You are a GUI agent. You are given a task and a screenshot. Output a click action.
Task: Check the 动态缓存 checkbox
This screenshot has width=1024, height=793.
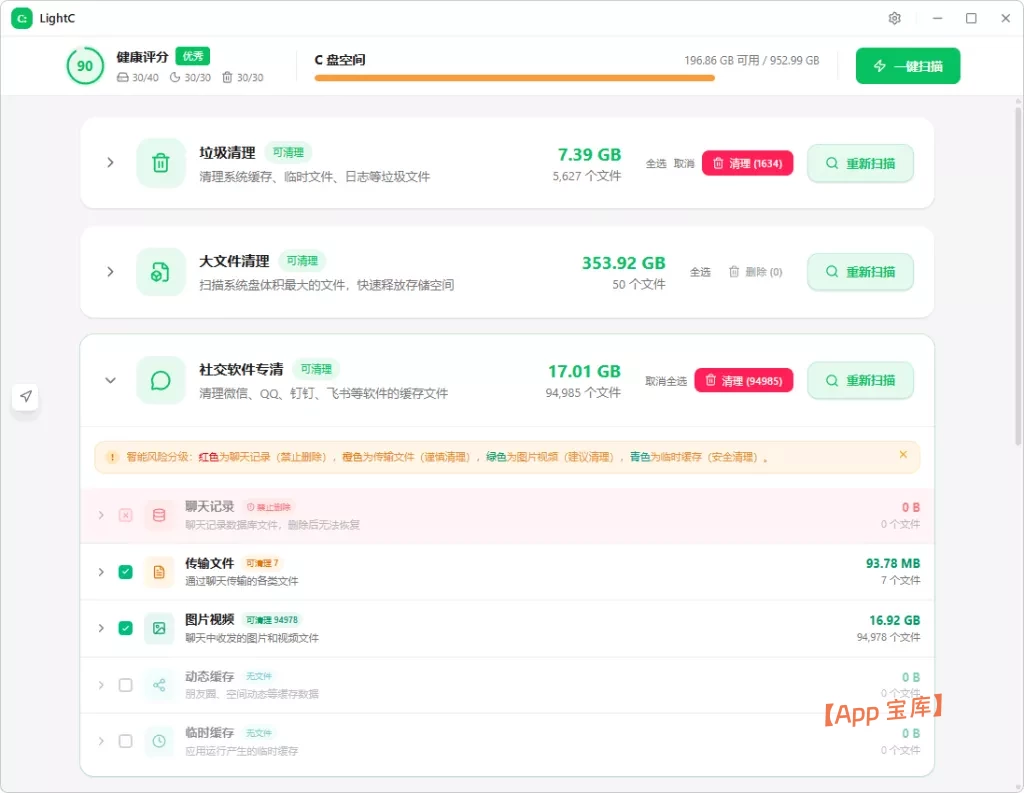coord(125,685)
